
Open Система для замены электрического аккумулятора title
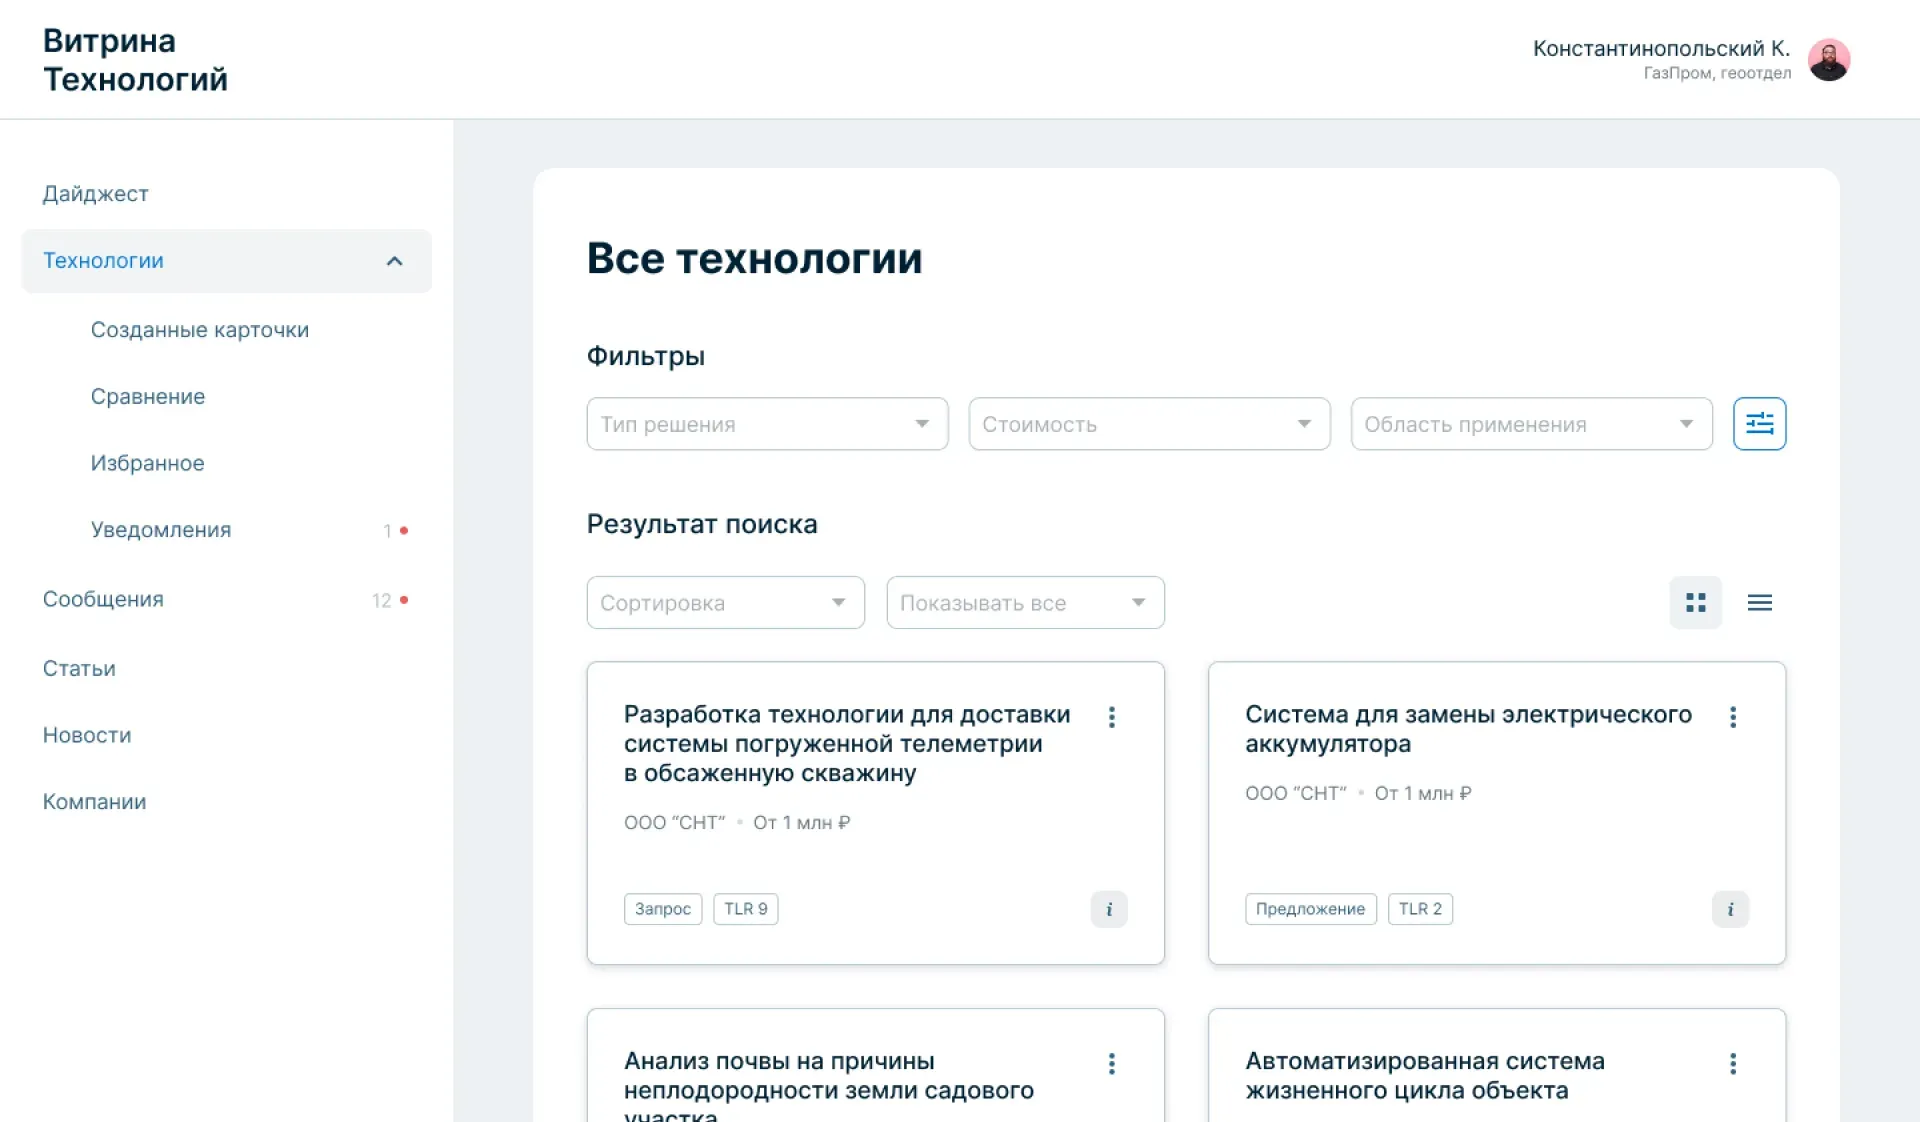(1468, 729)
